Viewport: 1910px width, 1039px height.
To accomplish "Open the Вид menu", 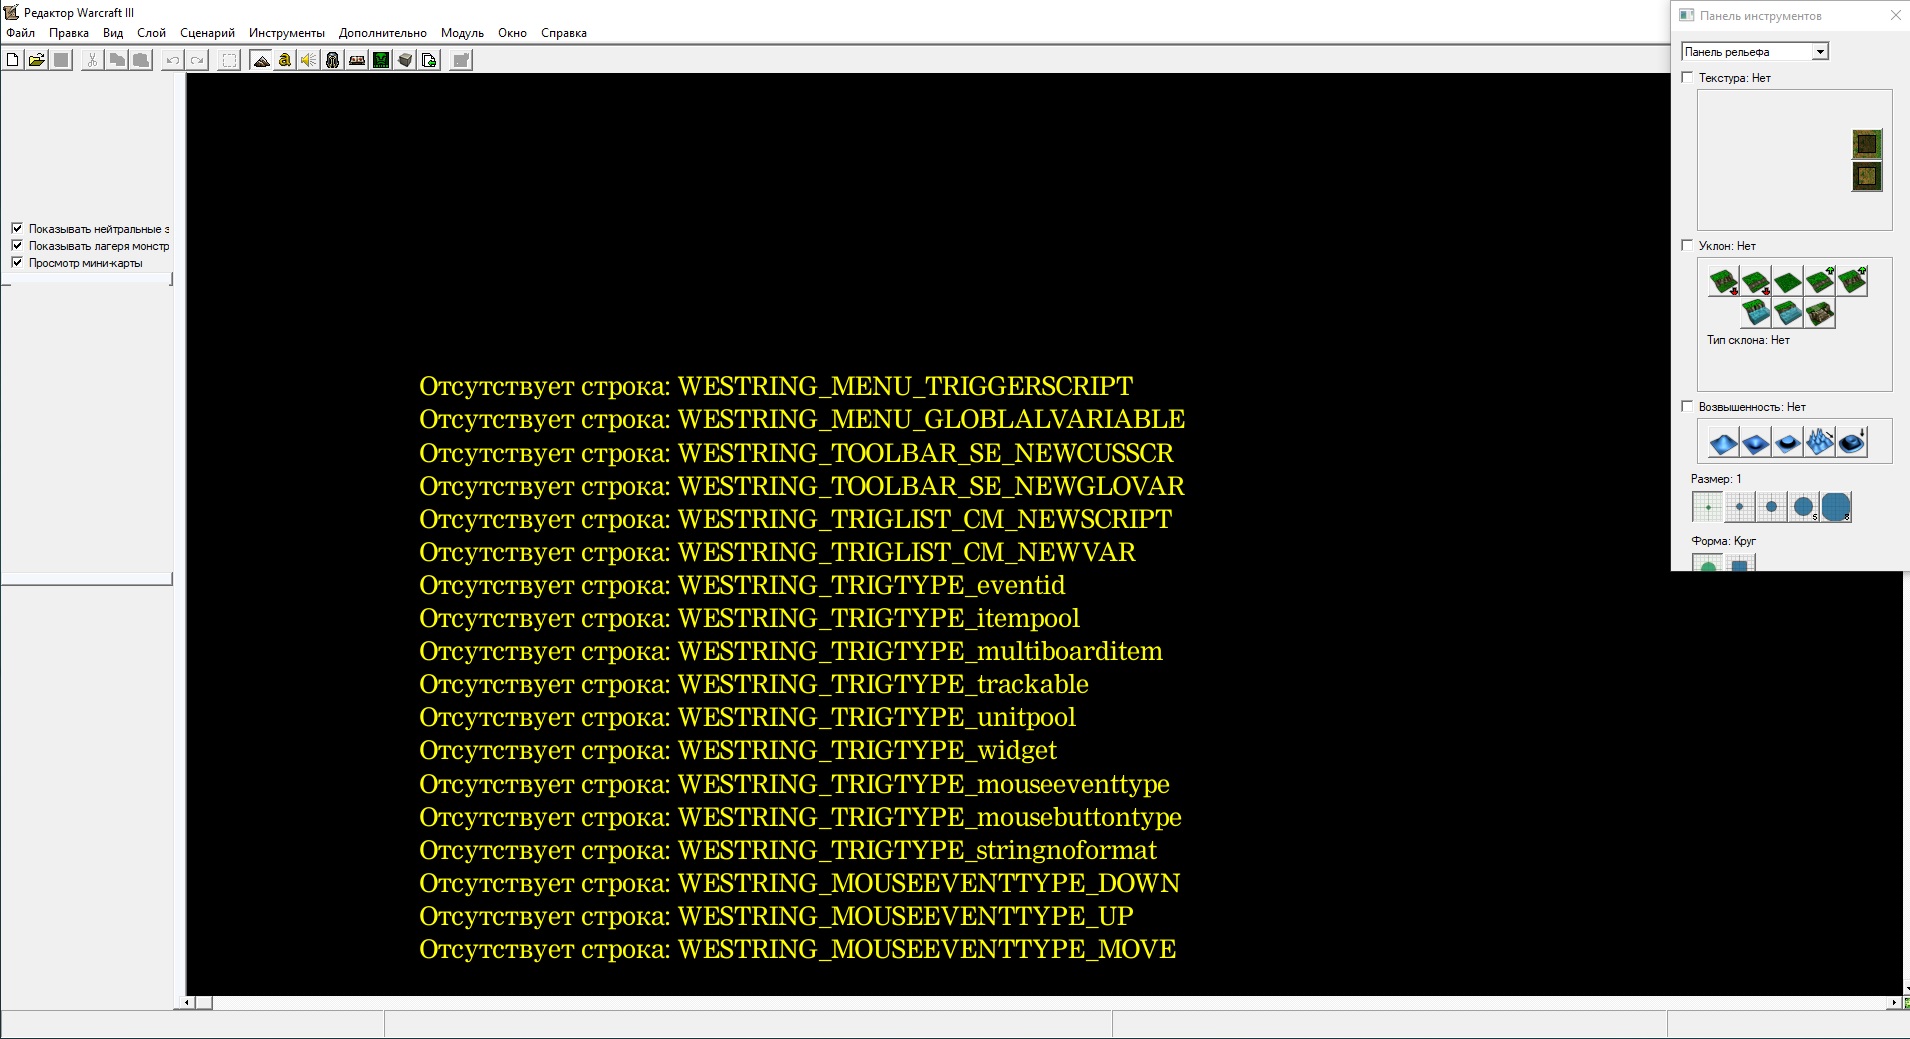I will pos(113,33).
